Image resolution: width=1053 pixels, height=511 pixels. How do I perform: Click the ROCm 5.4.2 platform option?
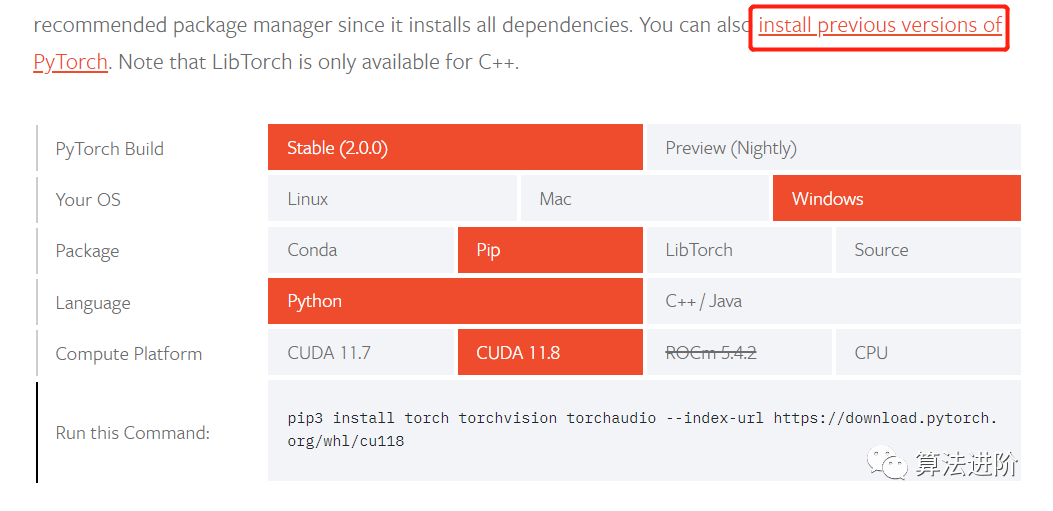[x=738, y=353]
